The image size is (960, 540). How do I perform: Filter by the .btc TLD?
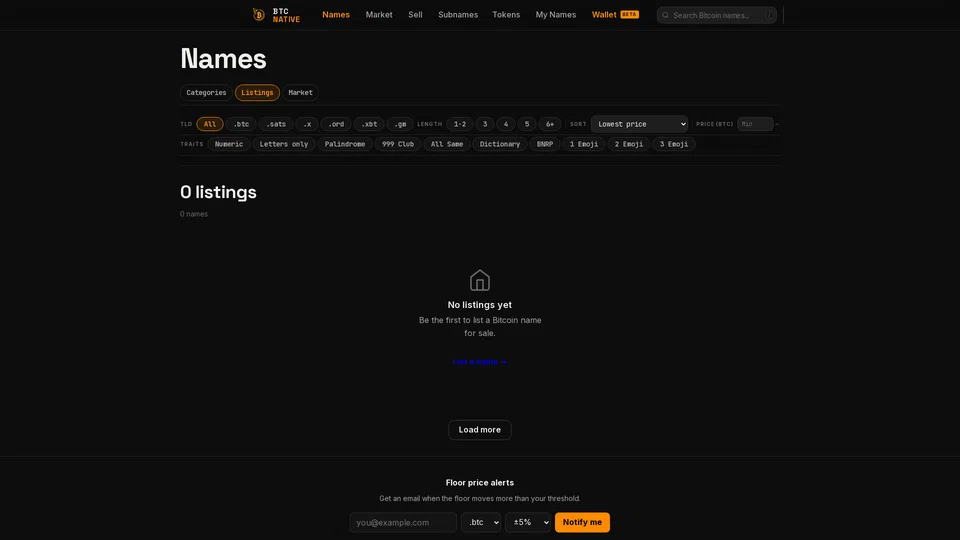[x=241, y=124]
